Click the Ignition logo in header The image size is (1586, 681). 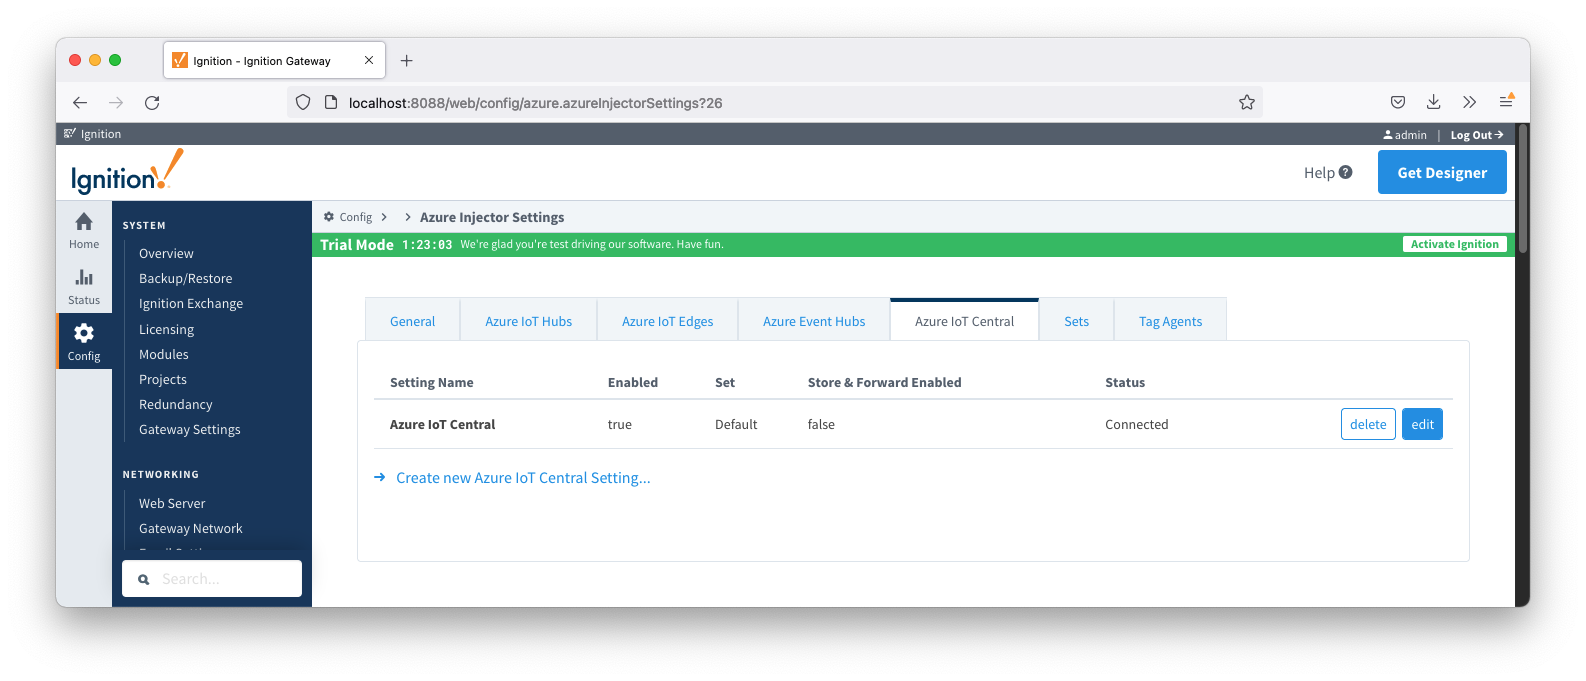pyautogui.click(x=127, y=172)
